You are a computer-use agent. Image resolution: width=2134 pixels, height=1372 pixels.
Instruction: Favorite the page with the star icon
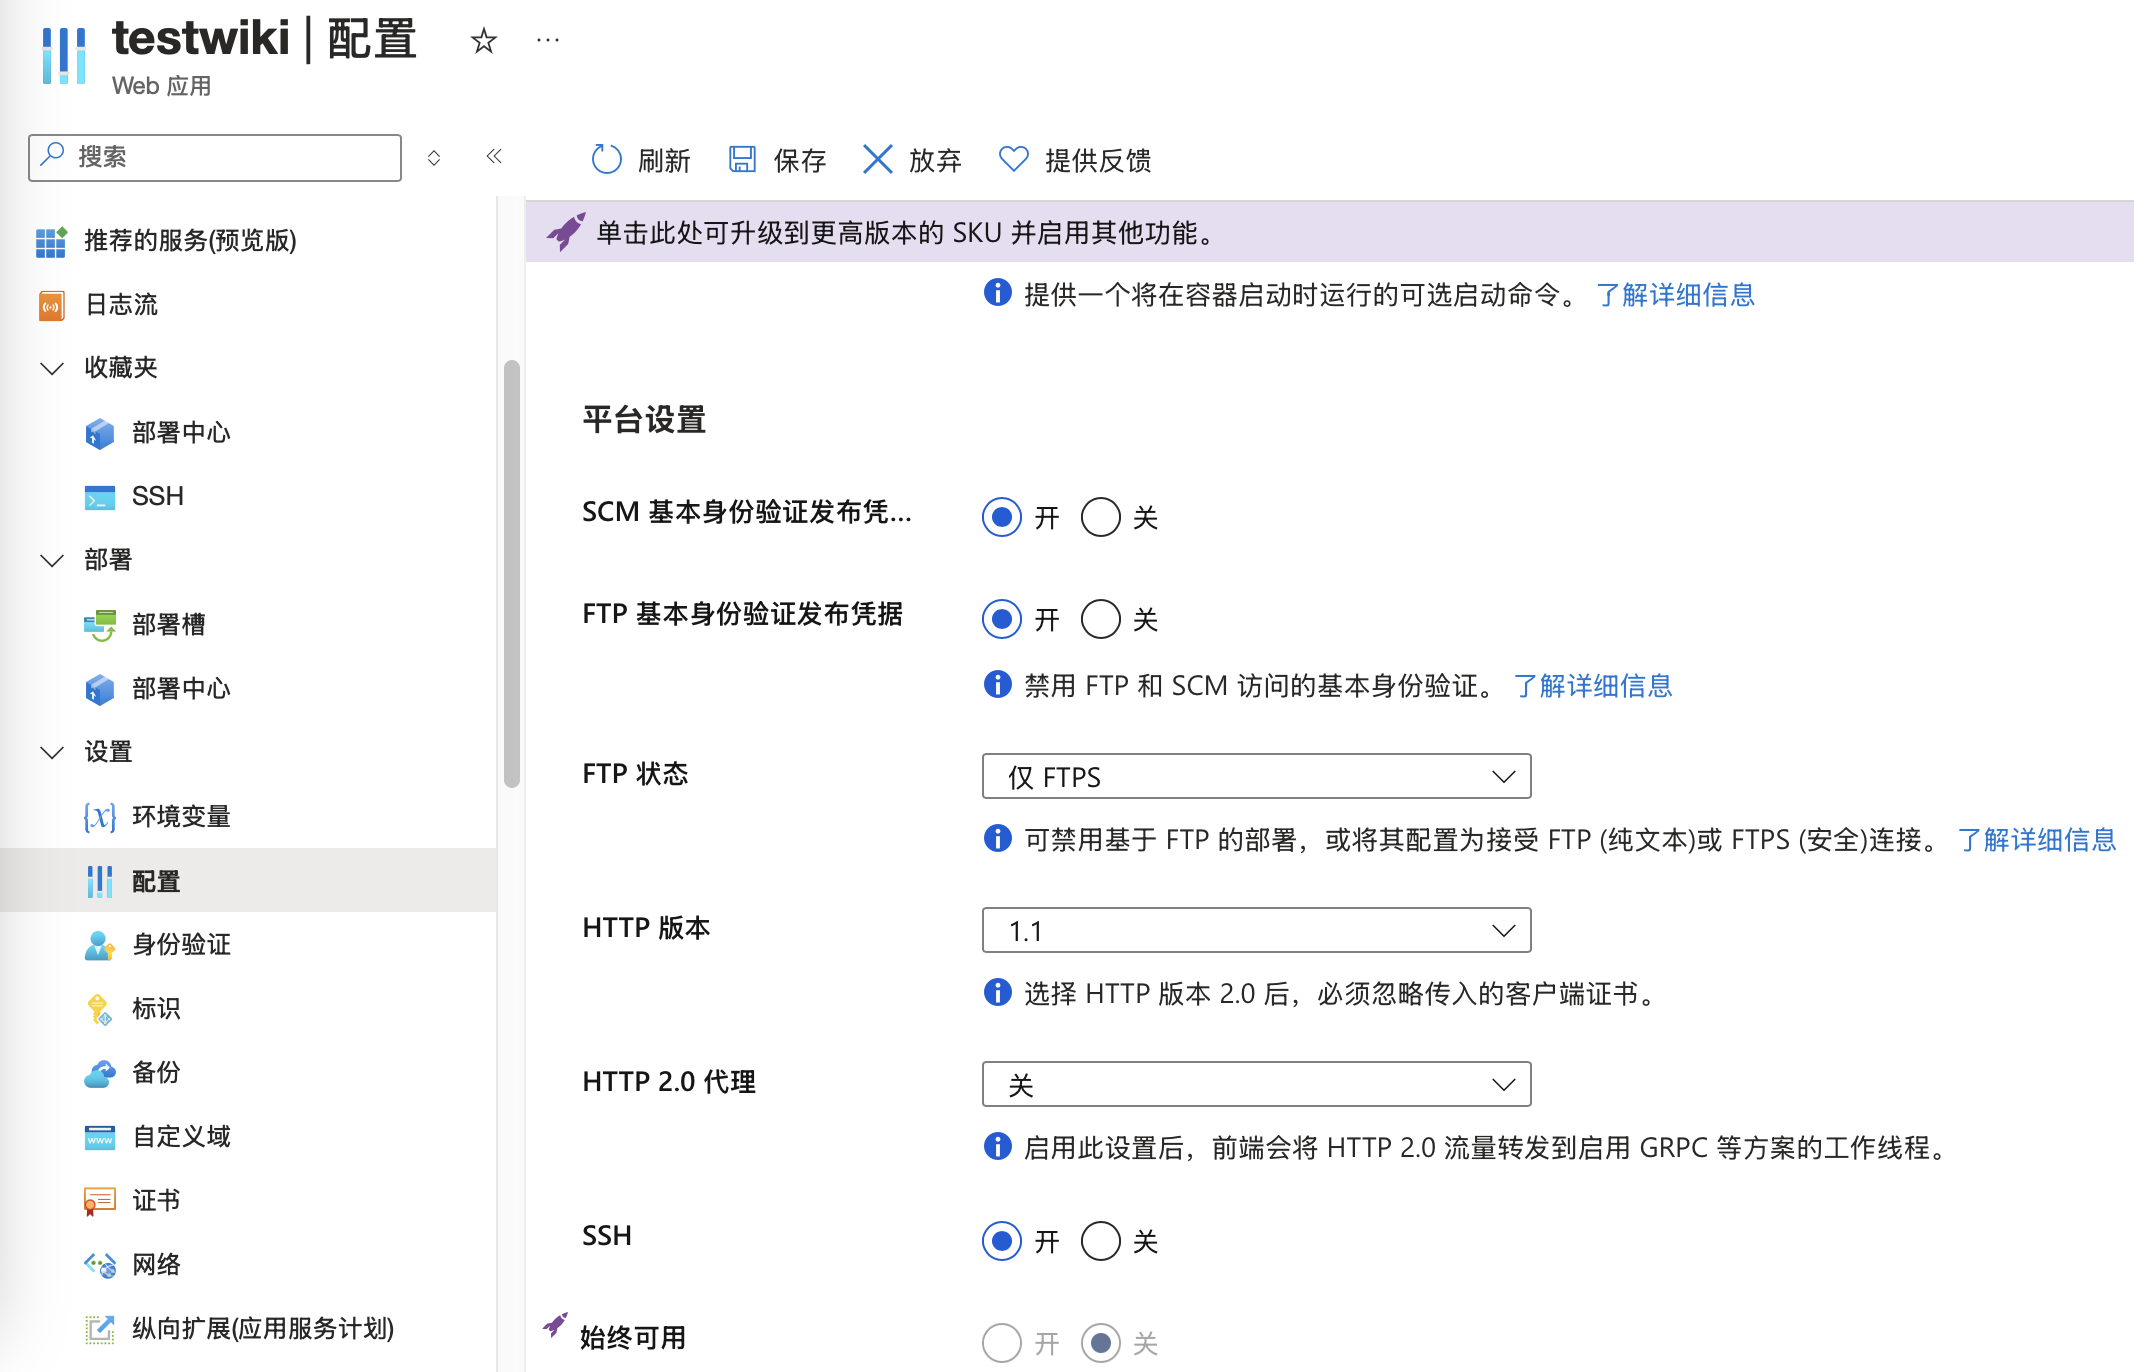(483, 41)
